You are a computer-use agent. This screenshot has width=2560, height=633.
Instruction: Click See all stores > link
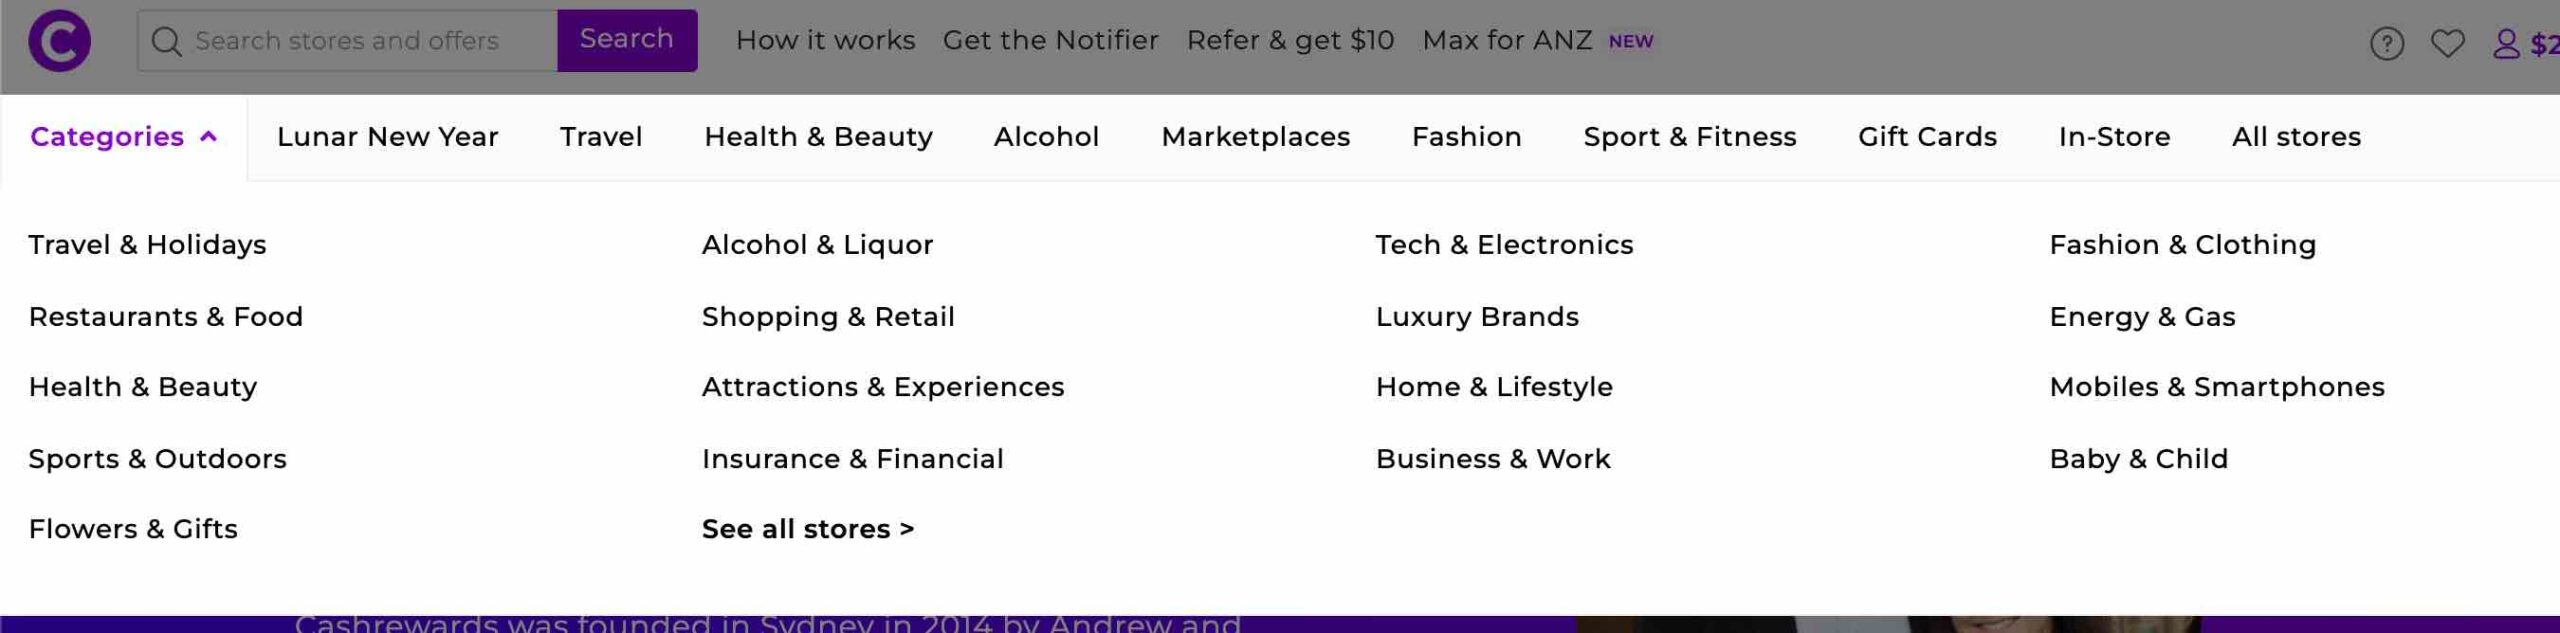click(808, 529)
